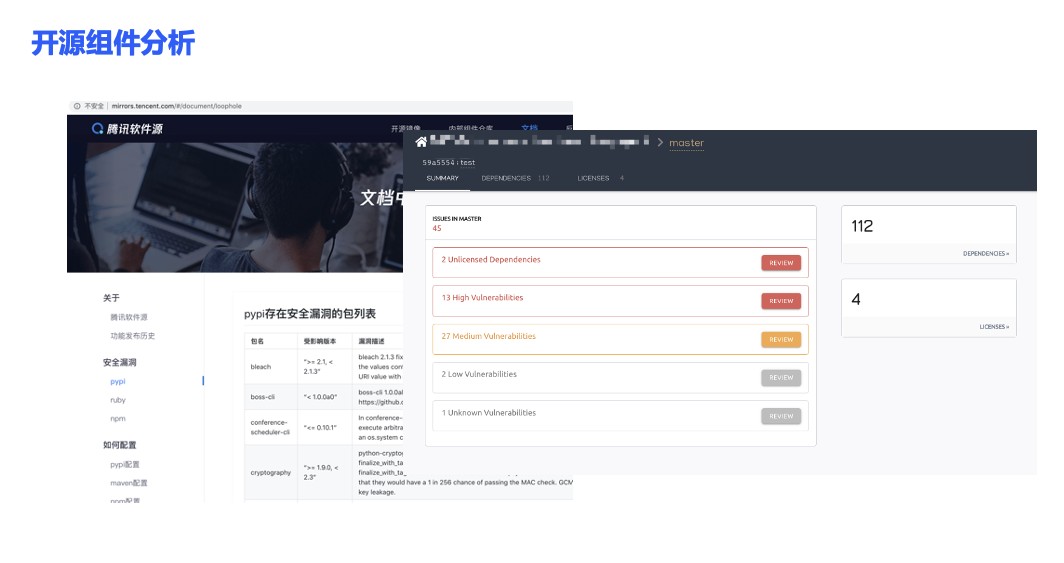This screenshot has width=1064, height=563.
Task: Review the 2 Low Vulnerabilities
Action: tap(781, 378)
